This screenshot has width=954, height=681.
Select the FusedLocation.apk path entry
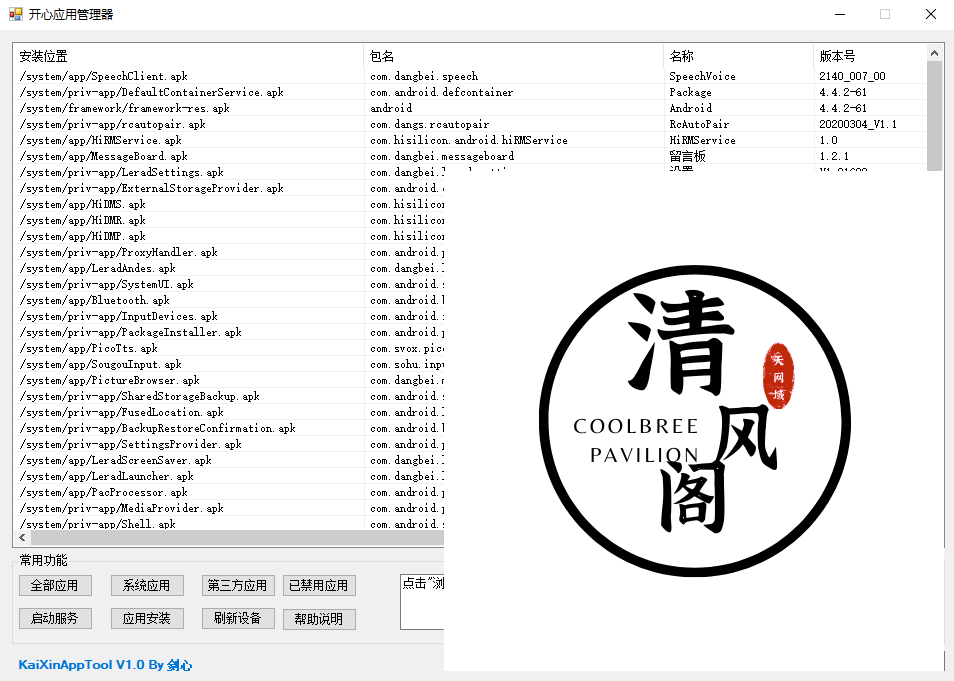coord(122,413)
